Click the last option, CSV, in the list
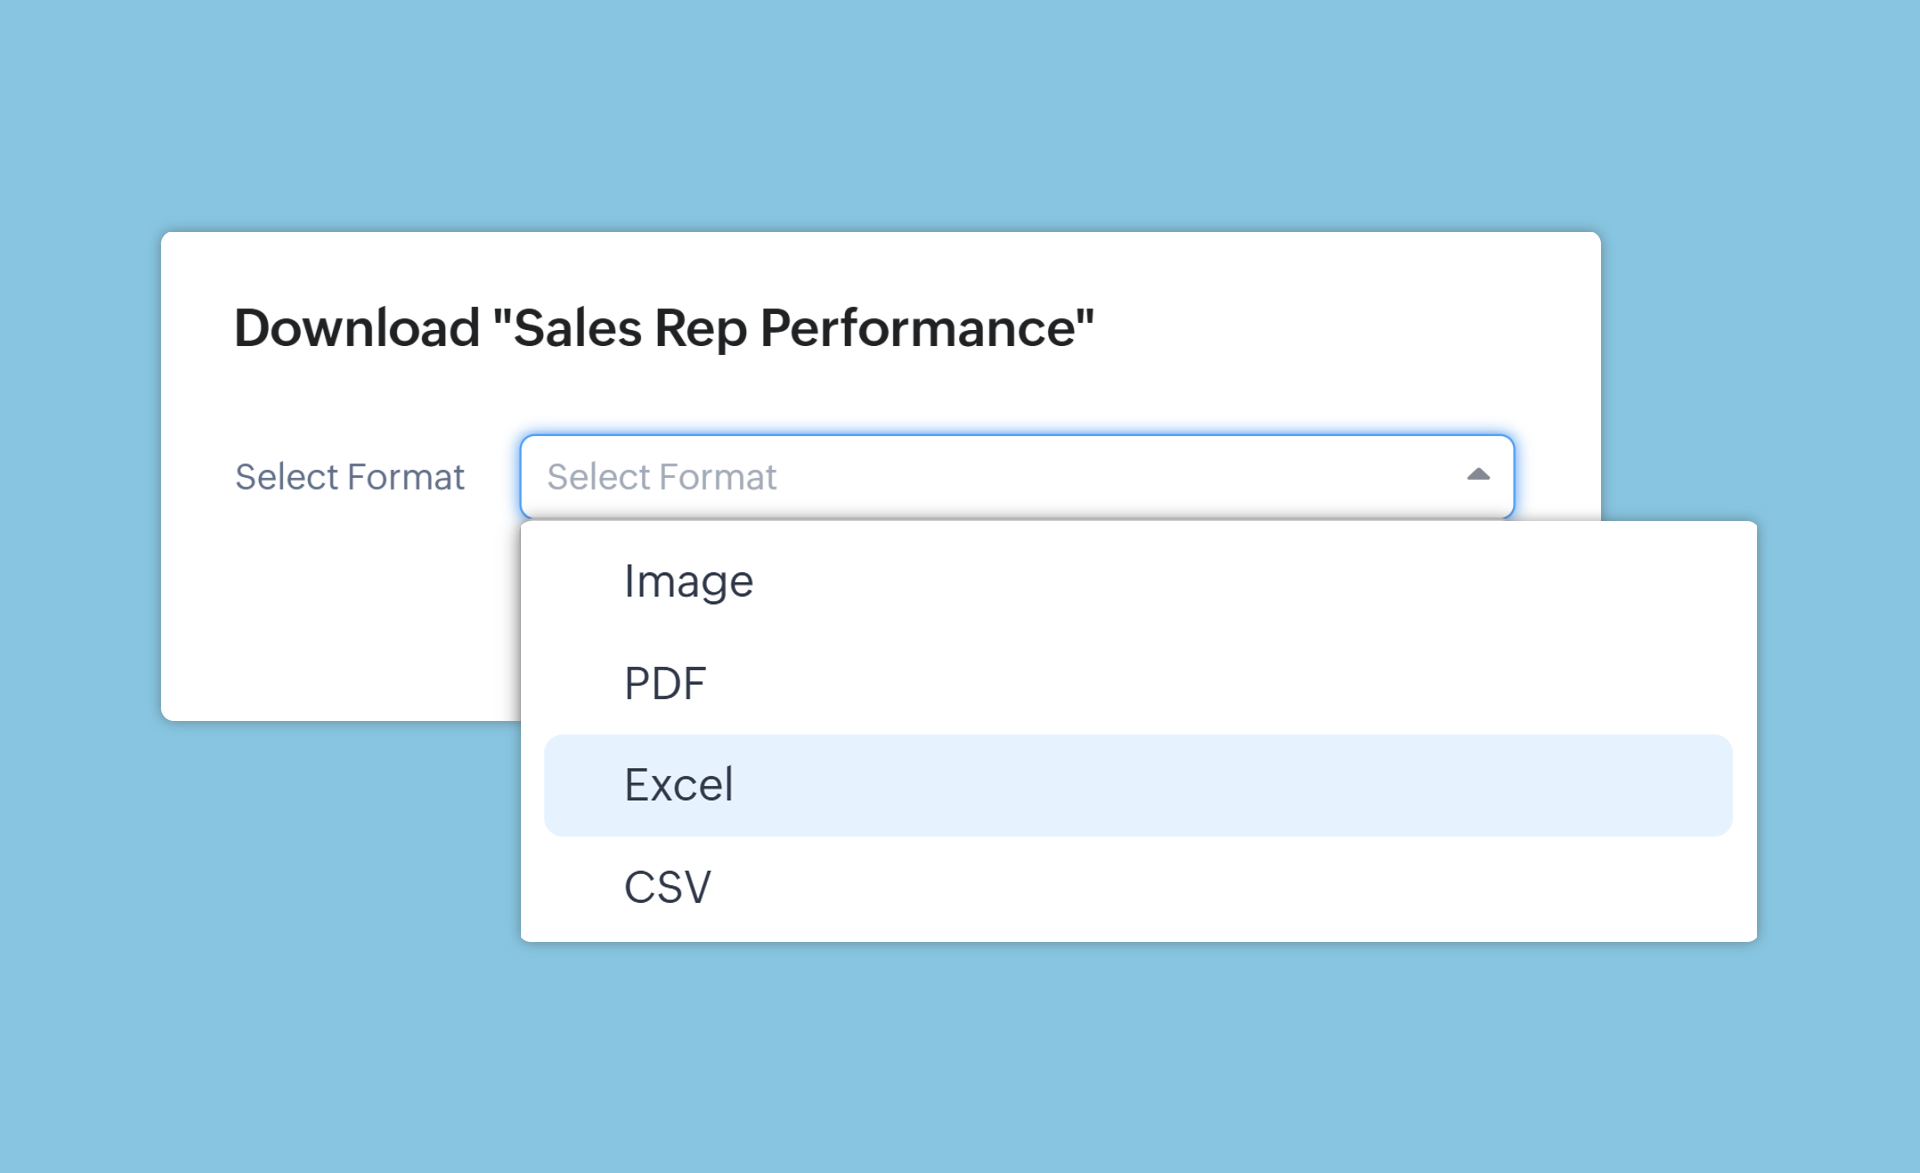Screen dimensions: 1920x1173 (x=668, y=888)
